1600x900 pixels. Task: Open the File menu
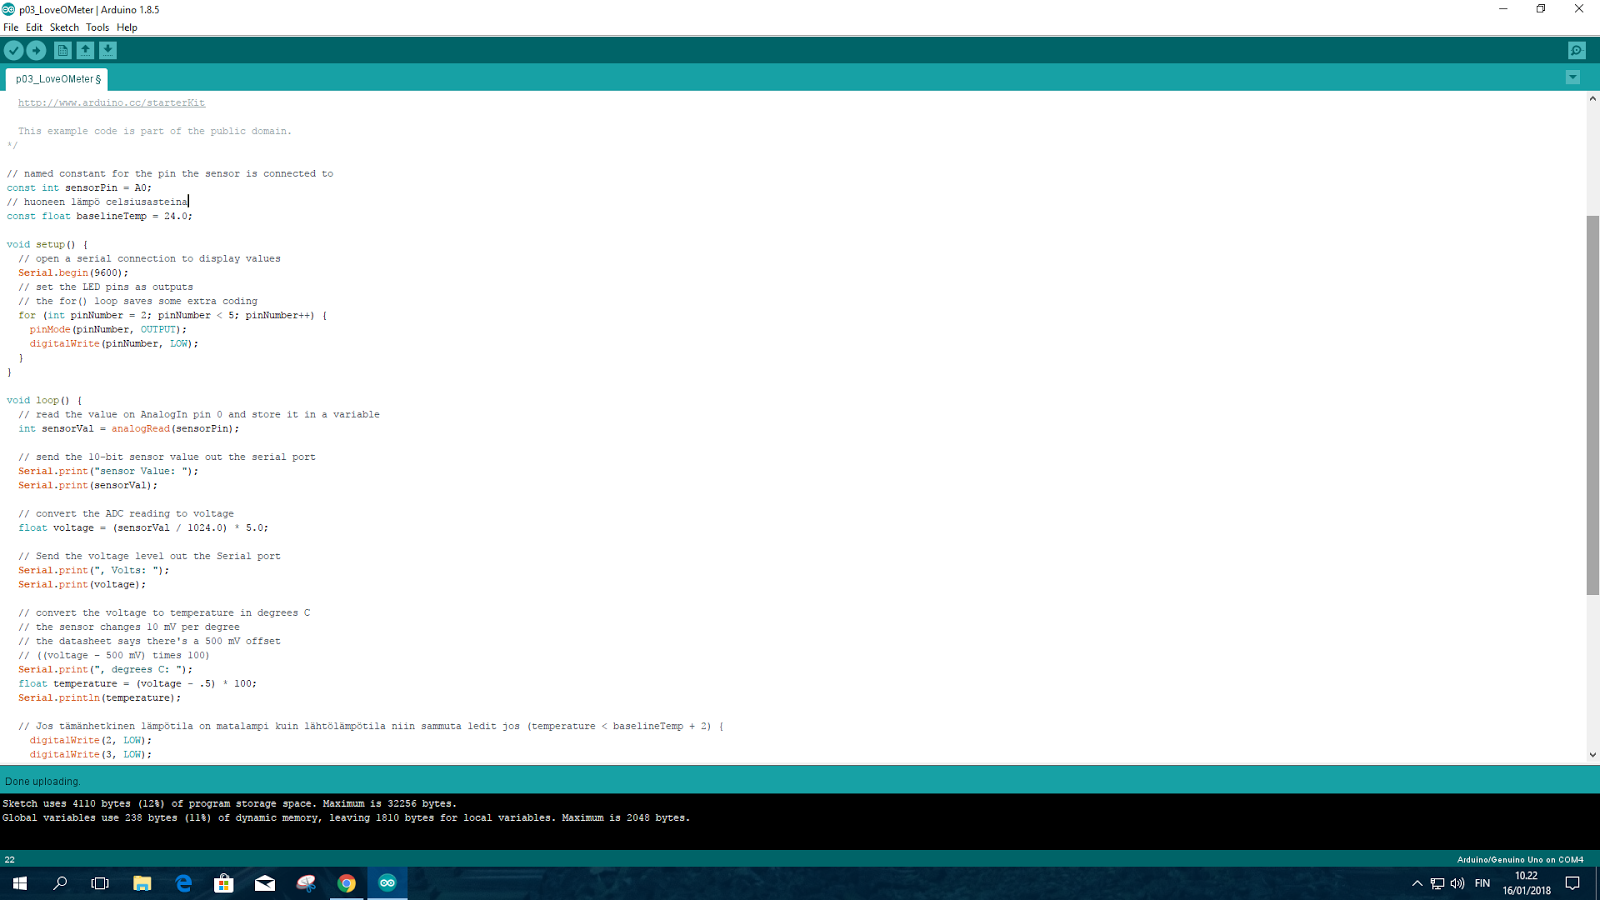click(x=11, y=27)
